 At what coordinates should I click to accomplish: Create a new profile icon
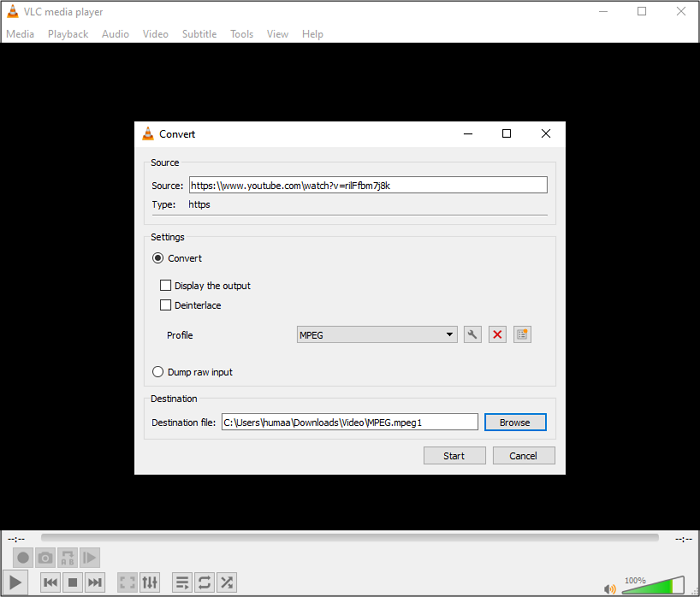click(x=522, y=335)
